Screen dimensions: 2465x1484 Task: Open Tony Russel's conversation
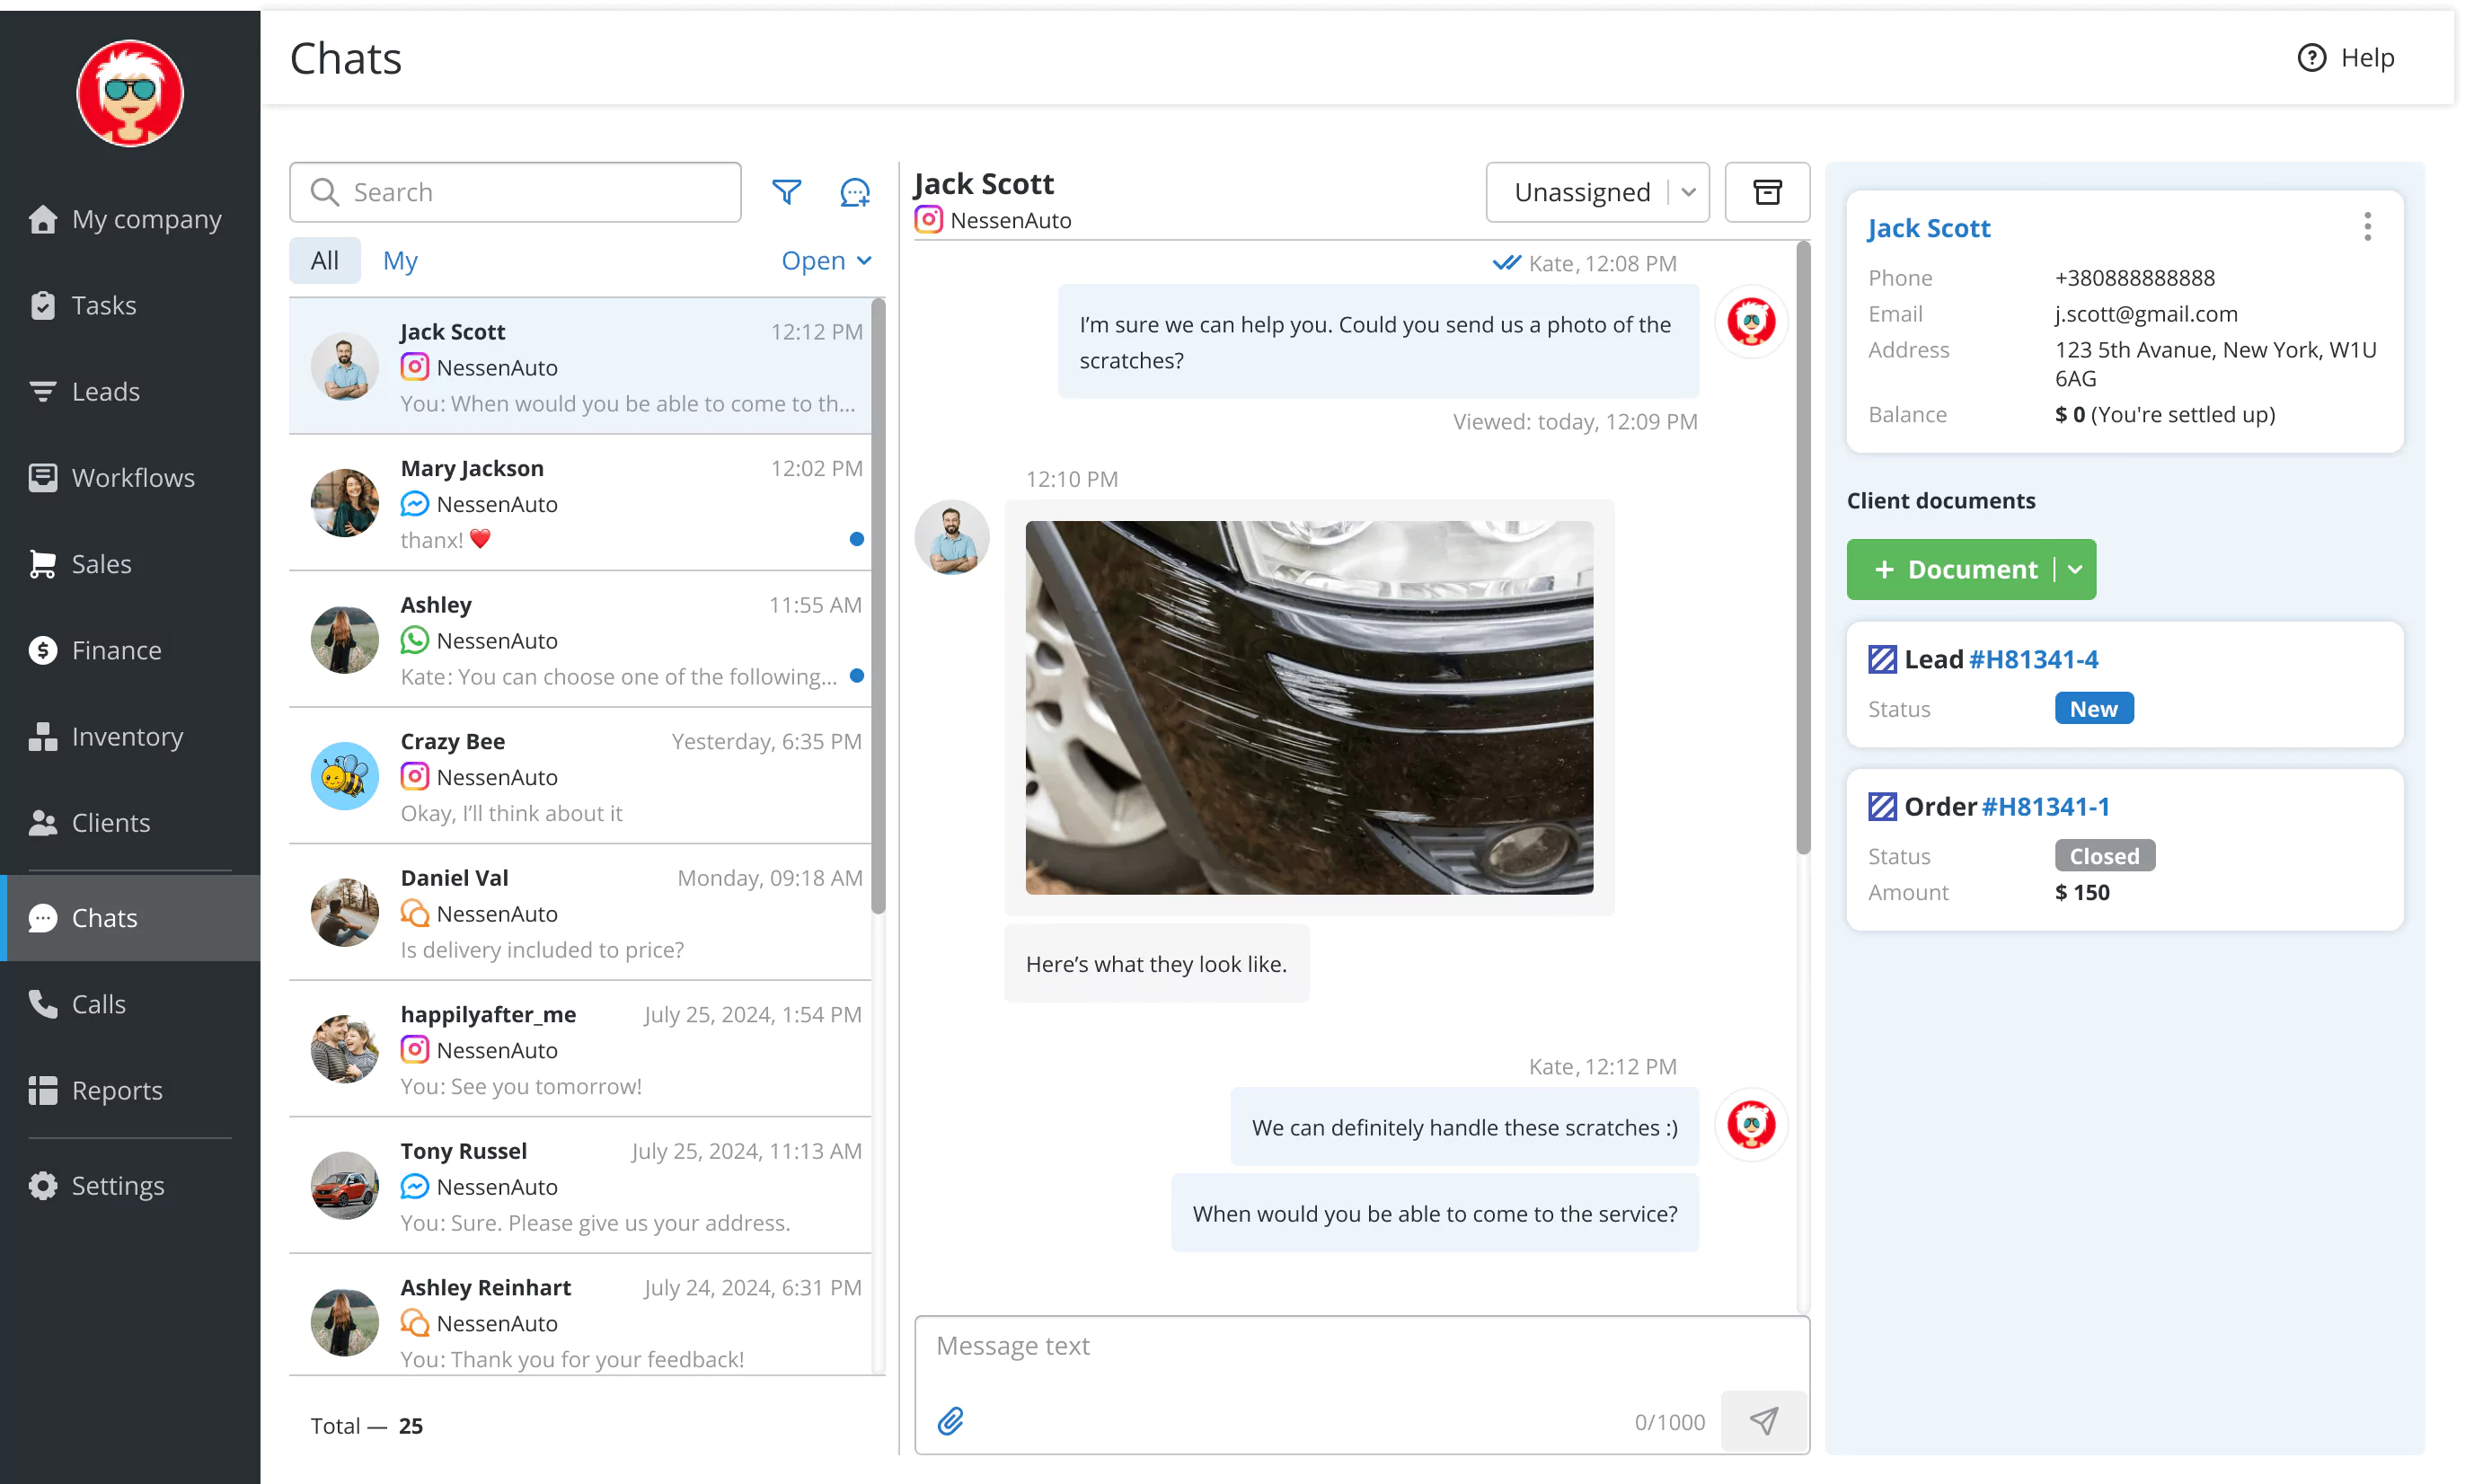[x=580, y=1185]
